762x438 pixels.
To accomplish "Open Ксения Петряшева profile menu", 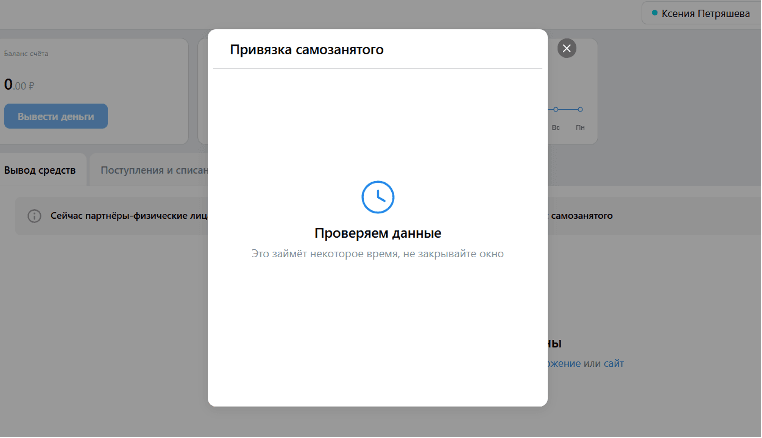I will 701,14.
